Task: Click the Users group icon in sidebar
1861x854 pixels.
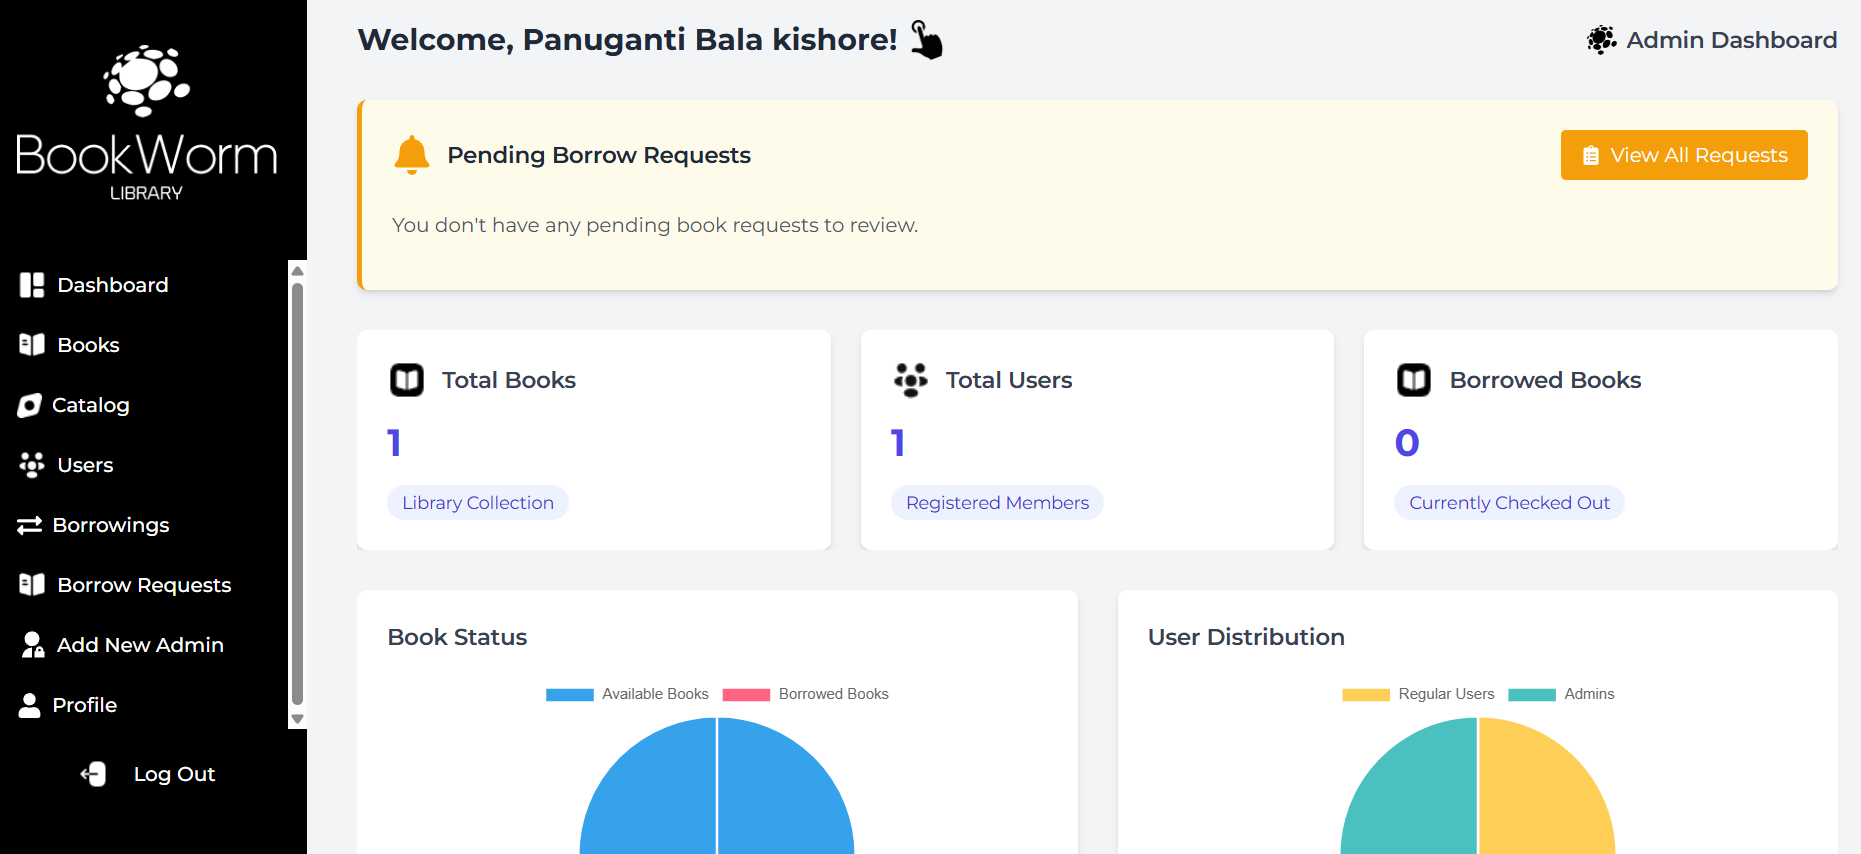Action: [x=32, y=465]
